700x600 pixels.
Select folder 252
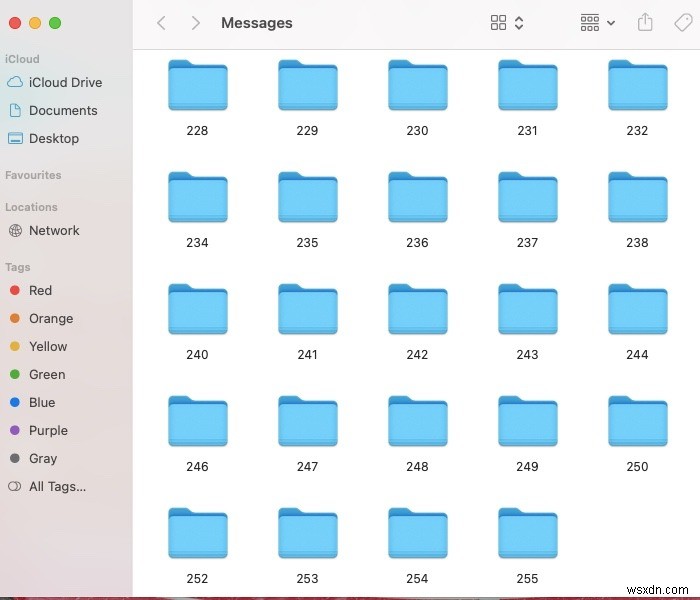[198, 533]
